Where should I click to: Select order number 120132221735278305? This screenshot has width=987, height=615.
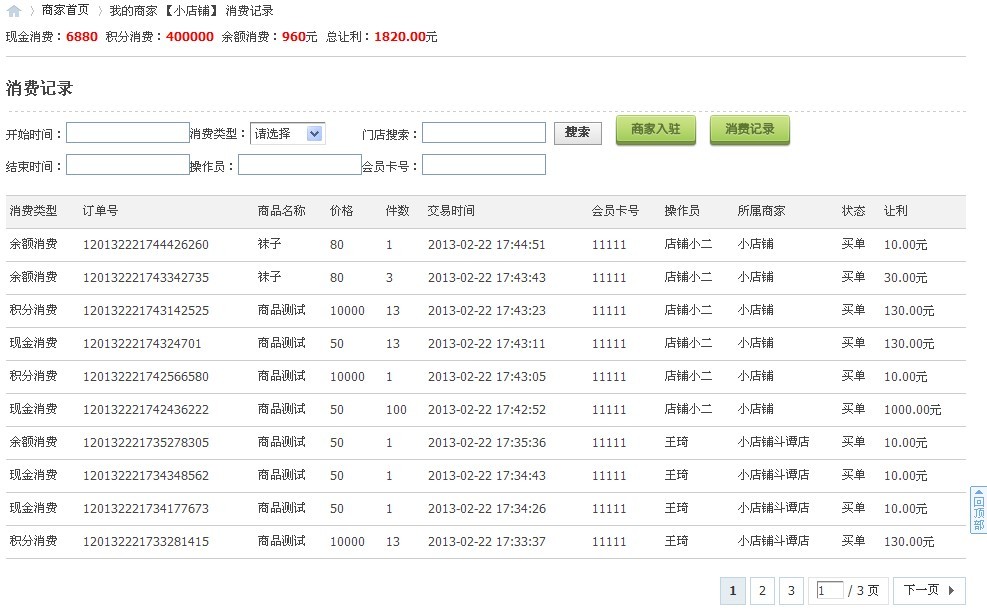point(145,443)
